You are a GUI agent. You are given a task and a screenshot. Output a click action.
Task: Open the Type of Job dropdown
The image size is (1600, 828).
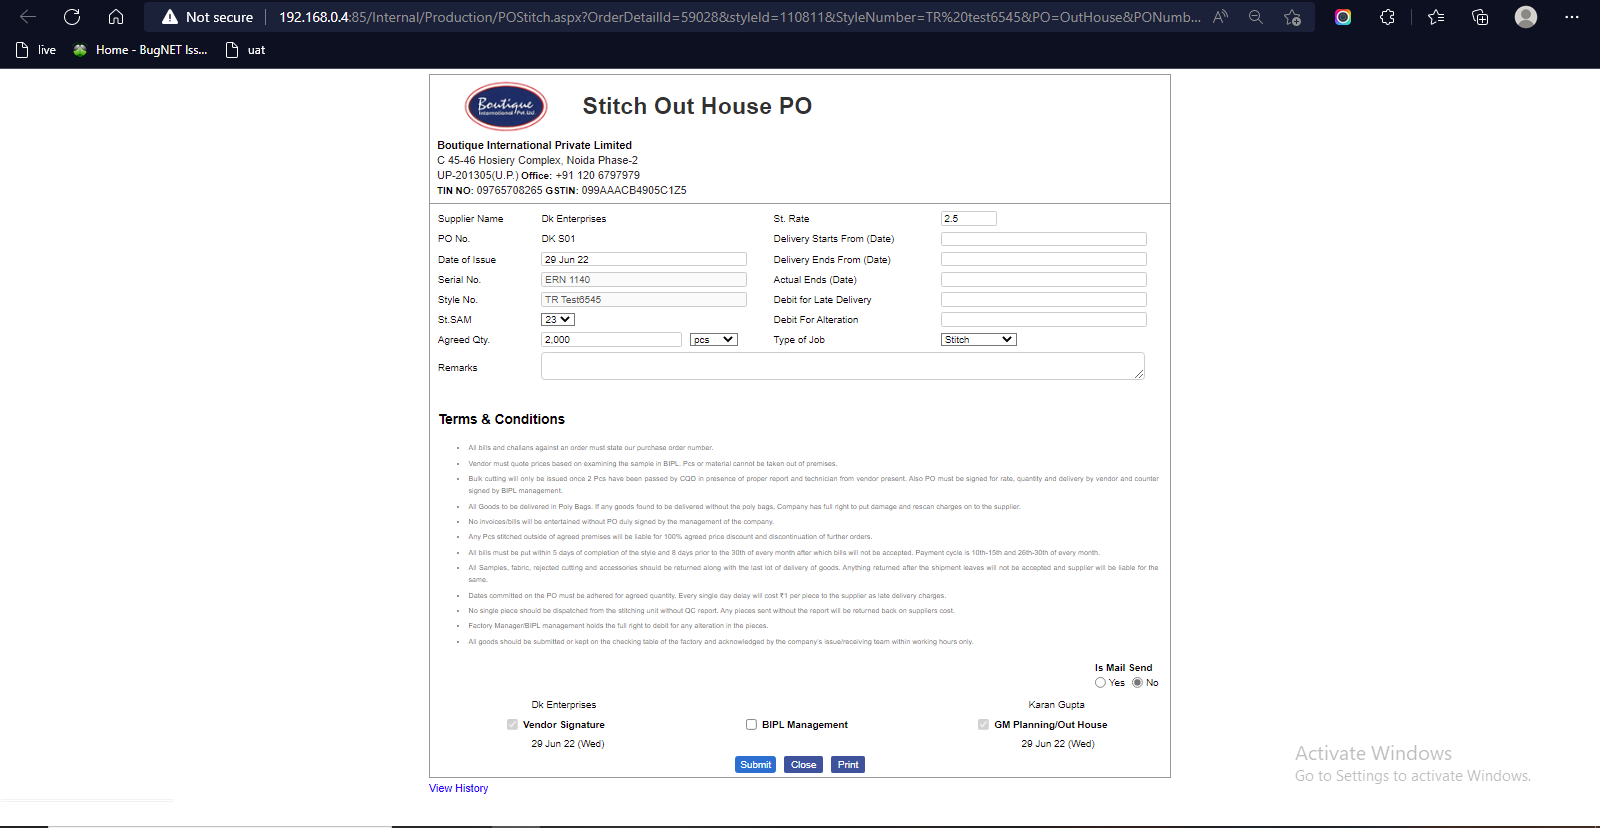(x=979, y=340)
